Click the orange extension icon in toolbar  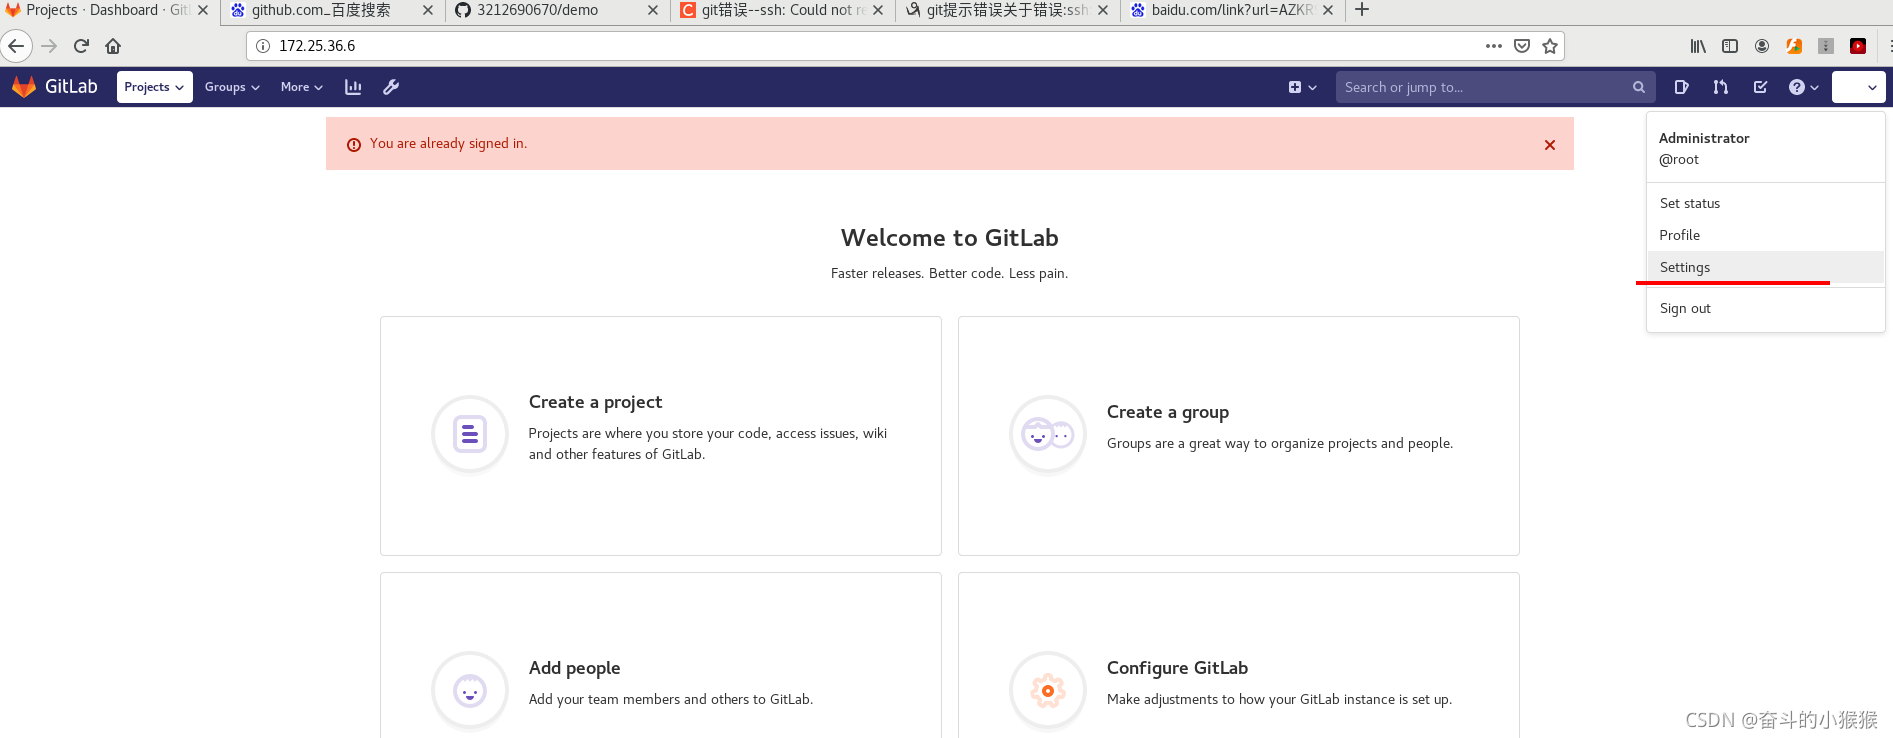(x=1794, y=46)
